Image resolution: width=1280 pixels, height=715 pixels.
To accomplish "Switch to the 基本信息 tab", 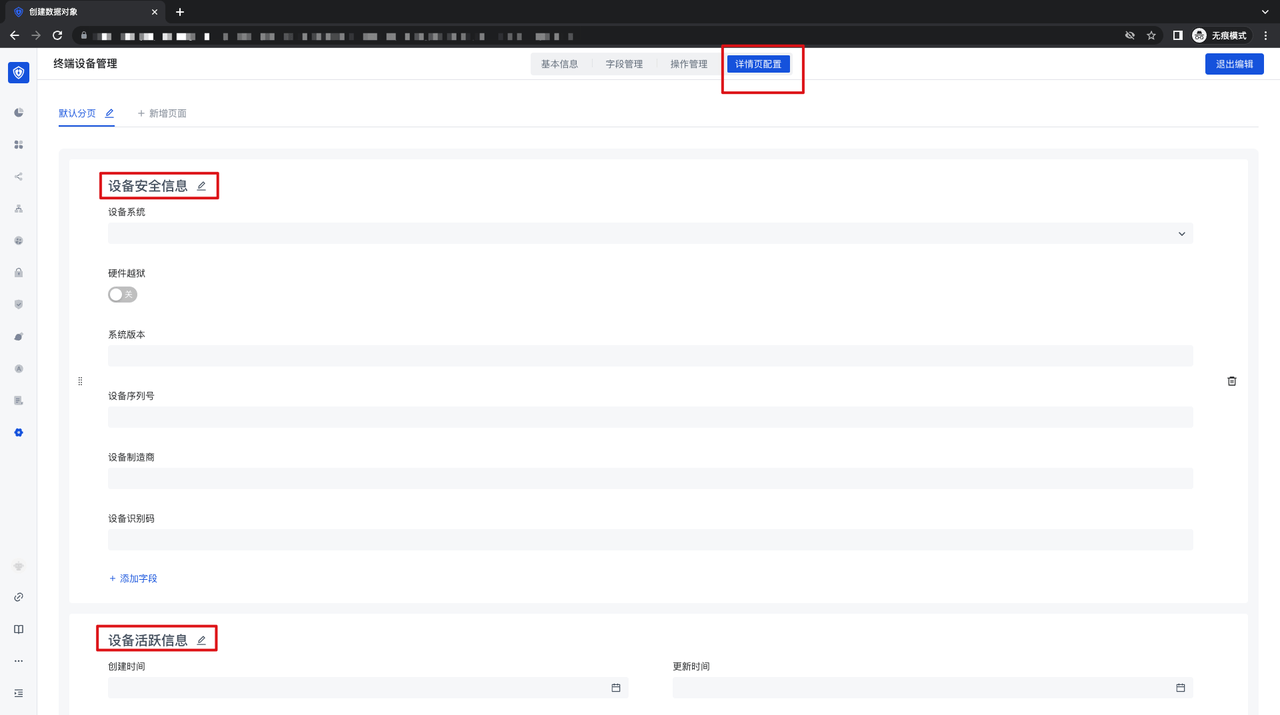I will [x=559, y=64].
